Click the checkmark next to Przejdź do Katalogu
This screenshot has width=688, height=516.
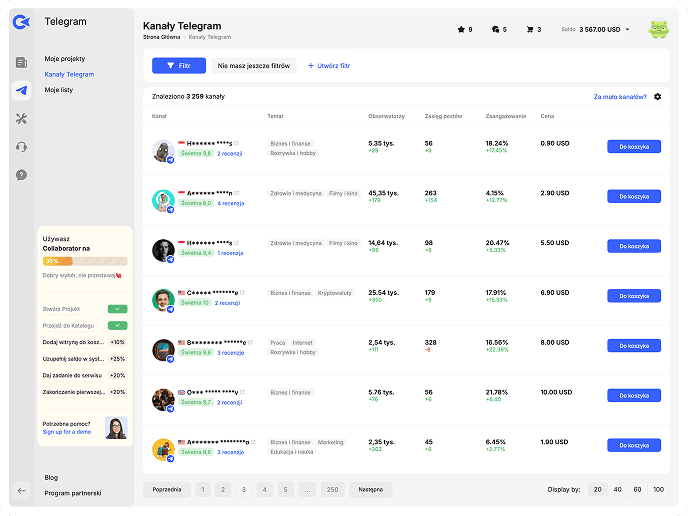[x=118, y=326]
